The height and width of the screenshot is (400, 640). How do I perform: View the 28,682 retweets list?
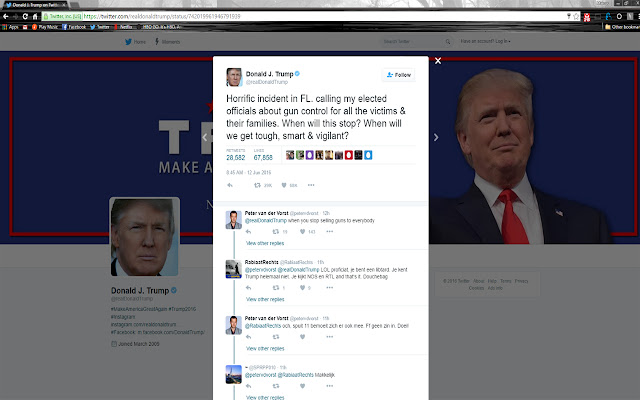point(236,155)
